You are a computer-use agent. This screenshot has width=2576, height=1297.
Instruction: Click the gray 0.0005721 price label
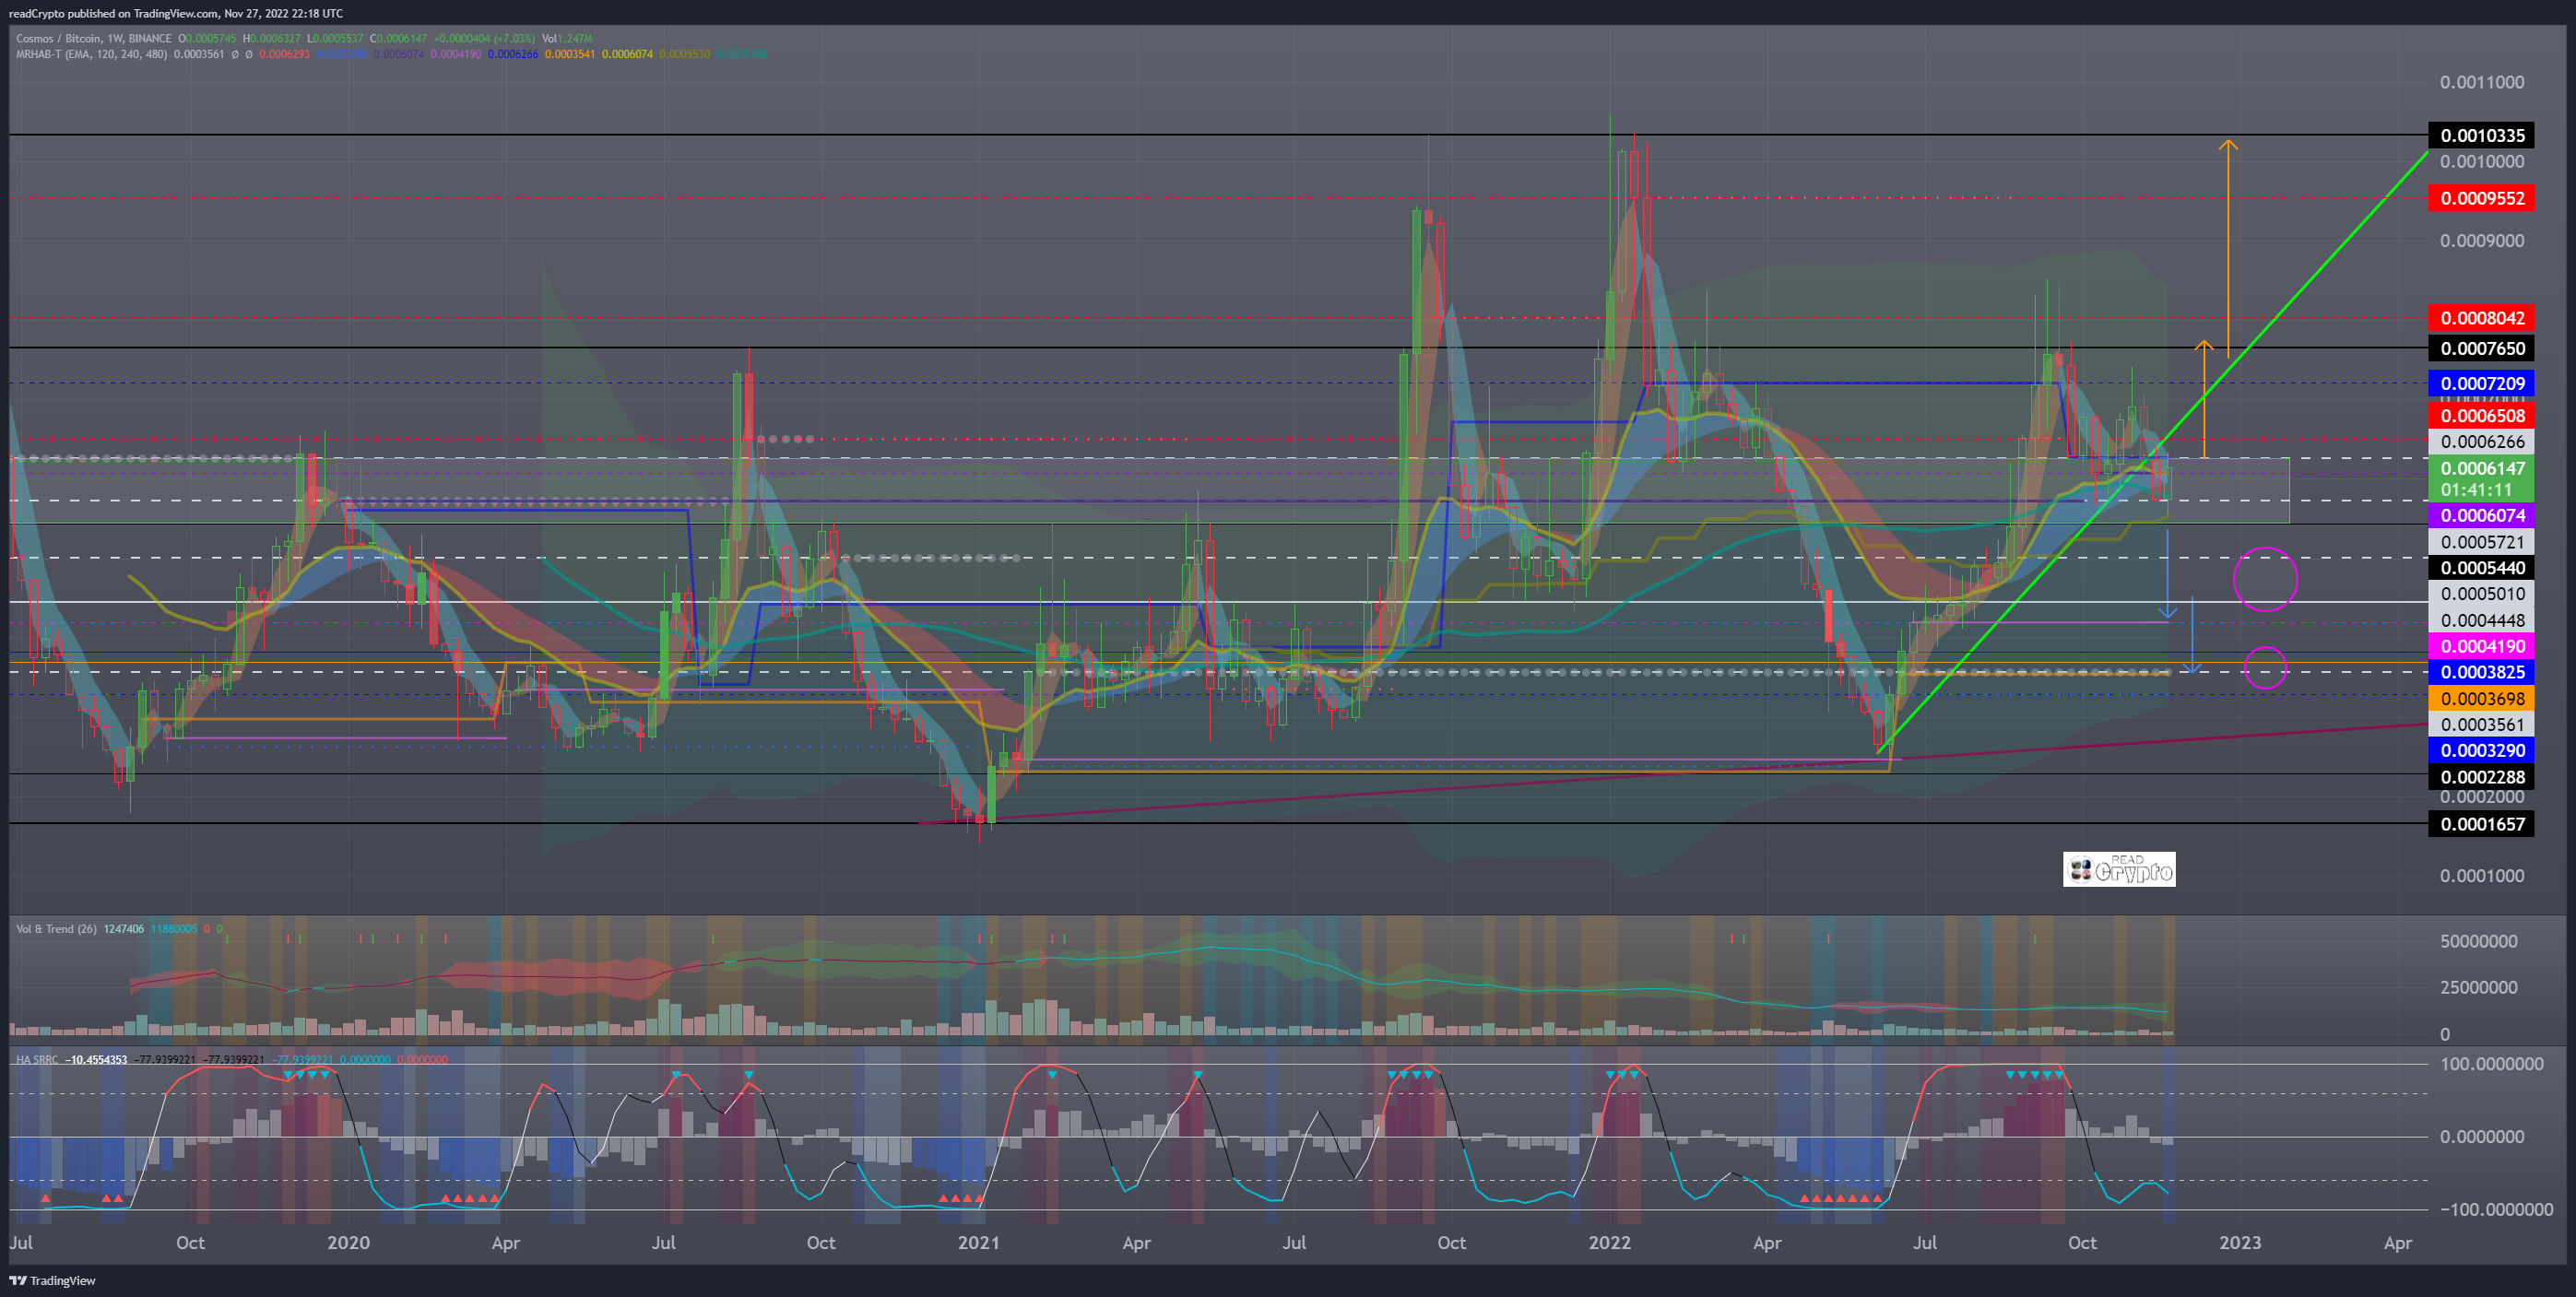point(2481,542)
